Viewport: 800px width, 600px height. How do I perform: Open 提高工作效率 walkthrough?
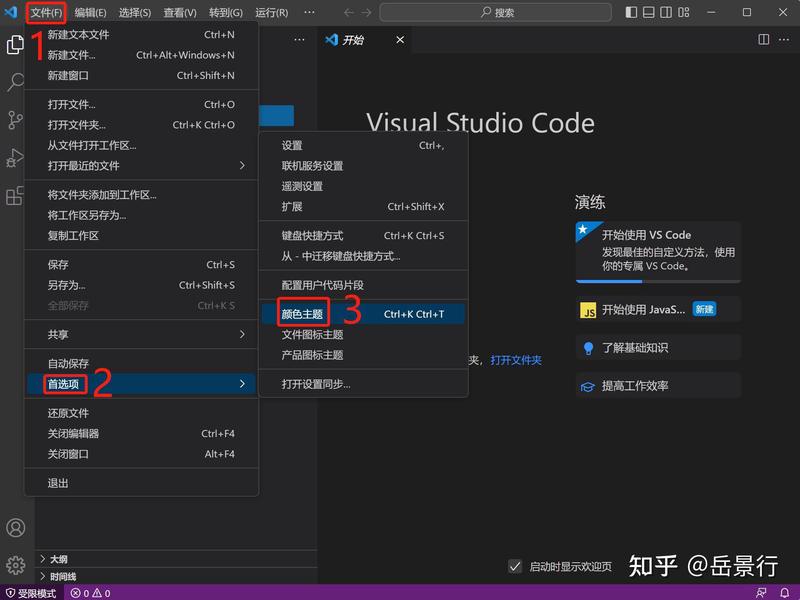point(658,386)
